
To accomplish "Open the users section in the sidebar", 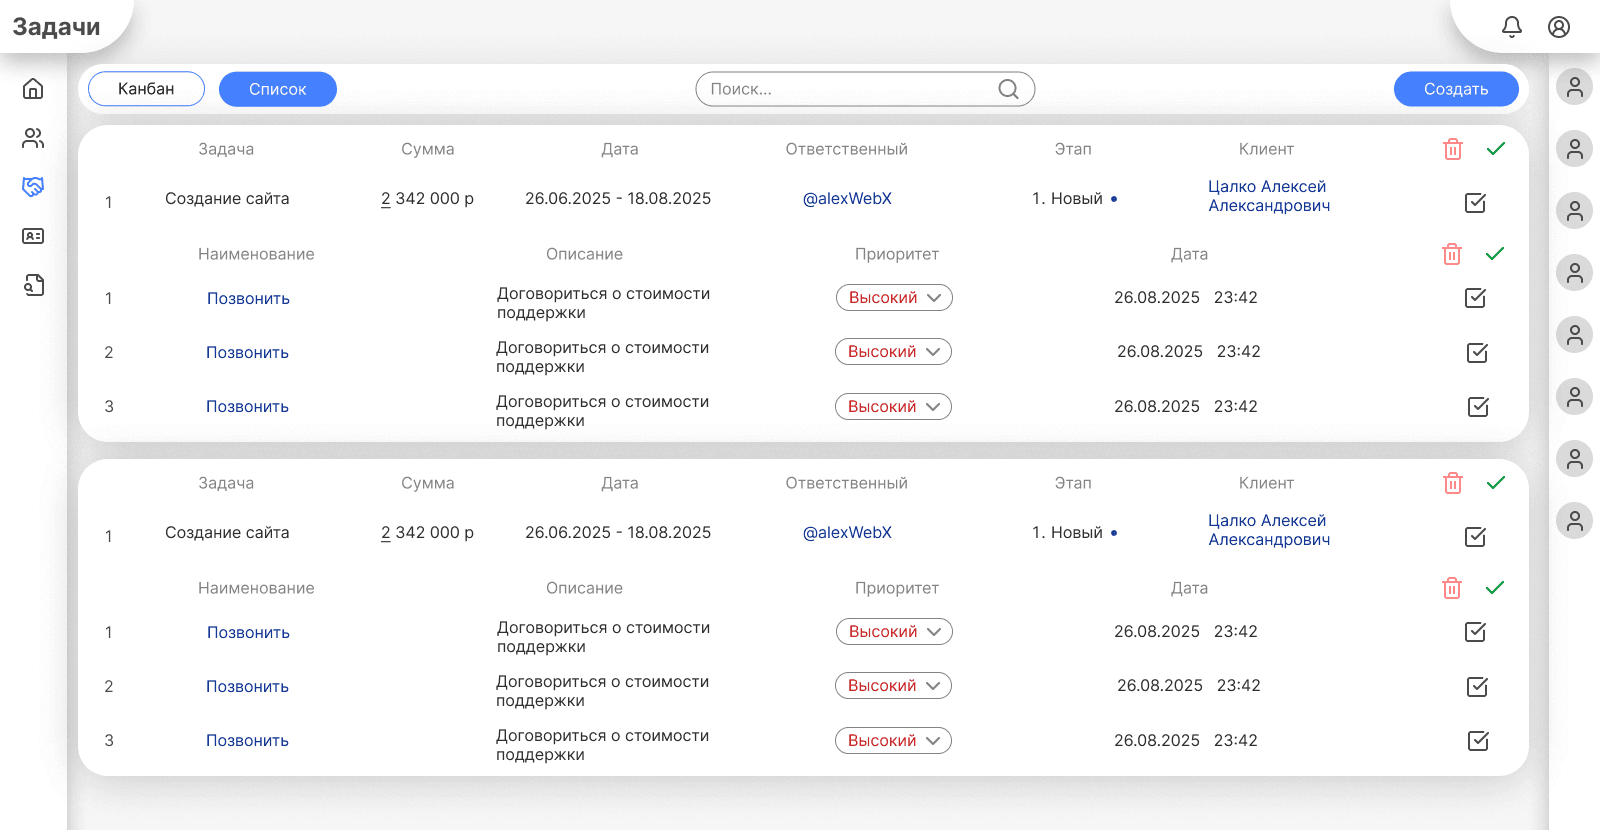I will click(x=33, y=138).
